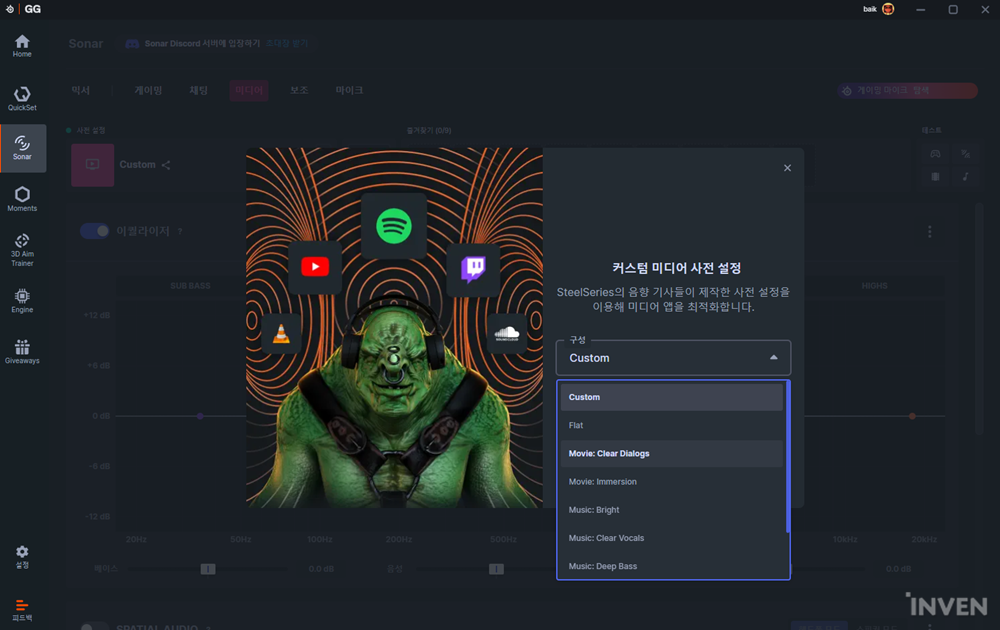Screen dimensions: 1000x630
Task: Open the baik user profile avatar
Action: 888,9
